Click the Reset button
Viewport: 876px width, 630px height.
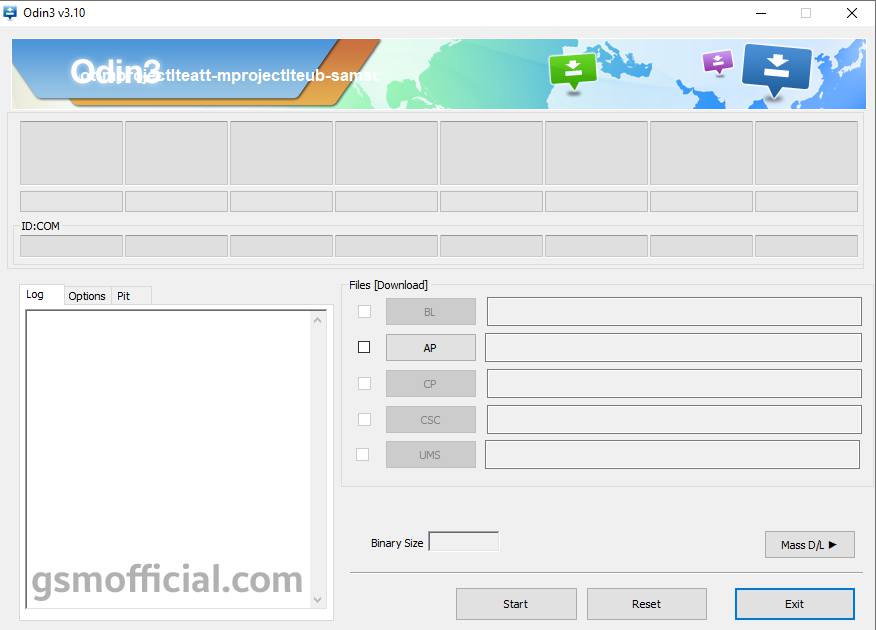click(x=646, y=604)
